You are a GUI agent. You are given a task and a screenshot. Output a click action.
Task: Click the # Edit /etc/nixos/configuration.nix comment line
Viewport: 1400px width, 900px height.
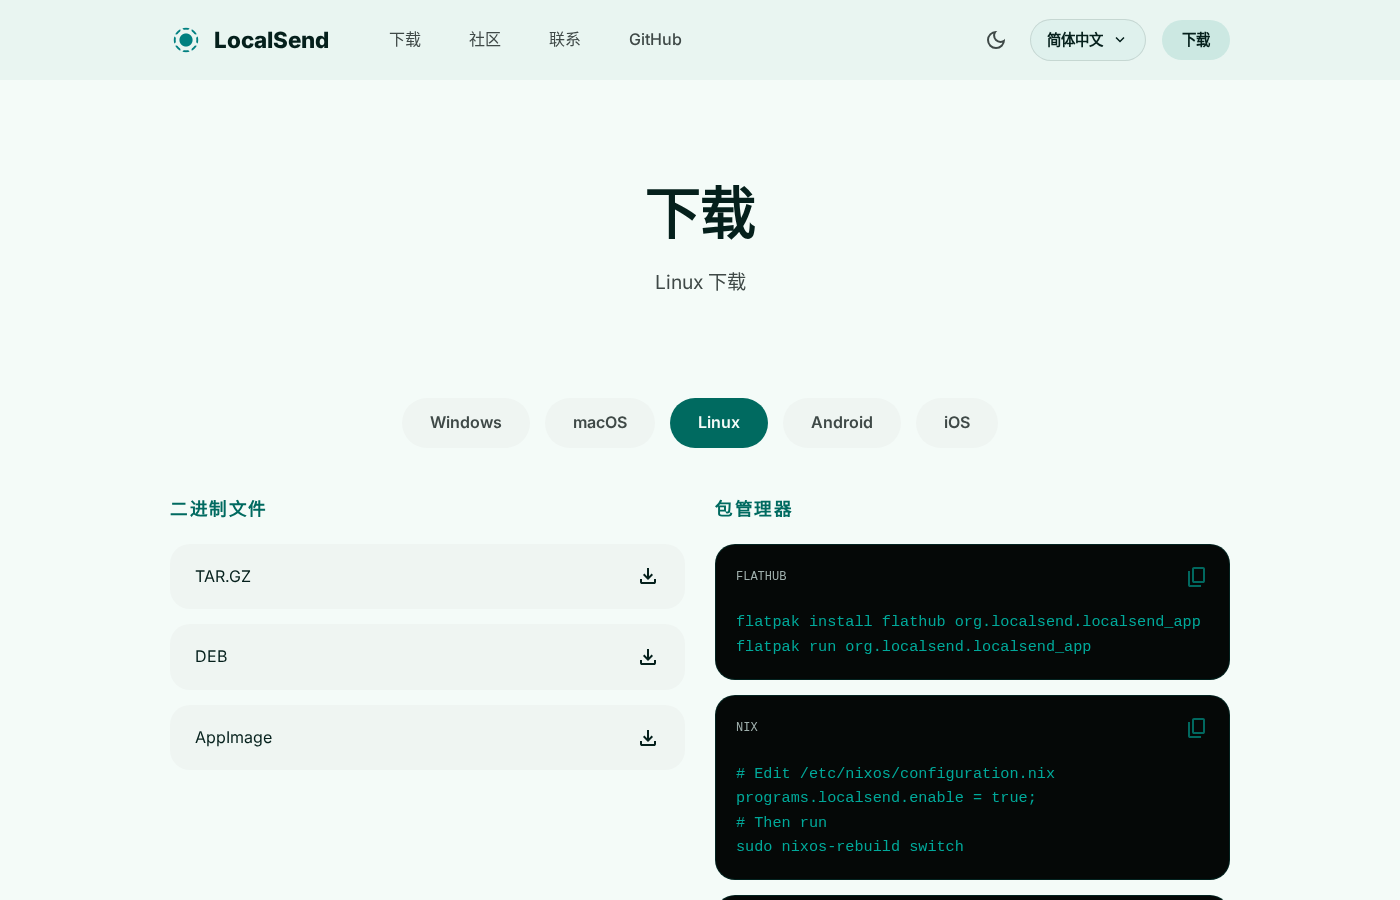coord(895,774)
